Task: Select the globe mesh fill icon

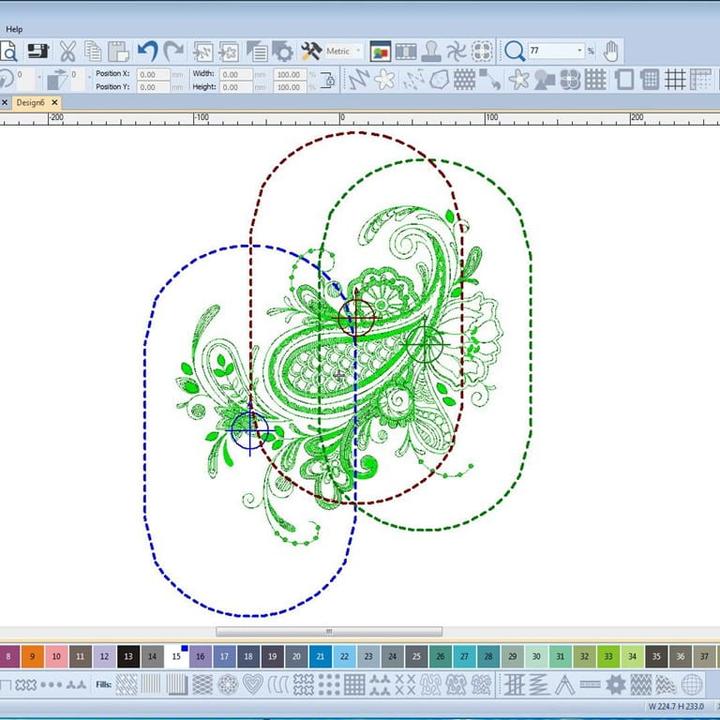Action: point(692,685)
